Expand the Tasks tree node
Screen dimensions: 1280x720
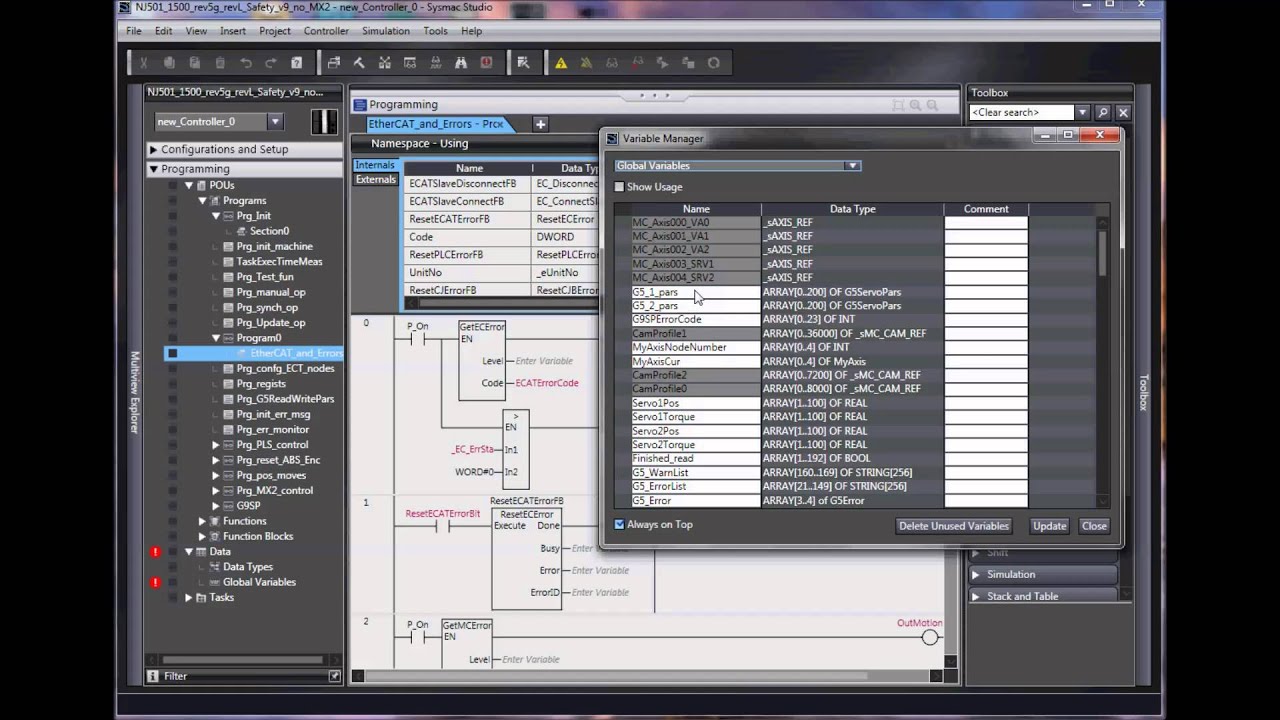pyautogui.click(x=188, y=597)
